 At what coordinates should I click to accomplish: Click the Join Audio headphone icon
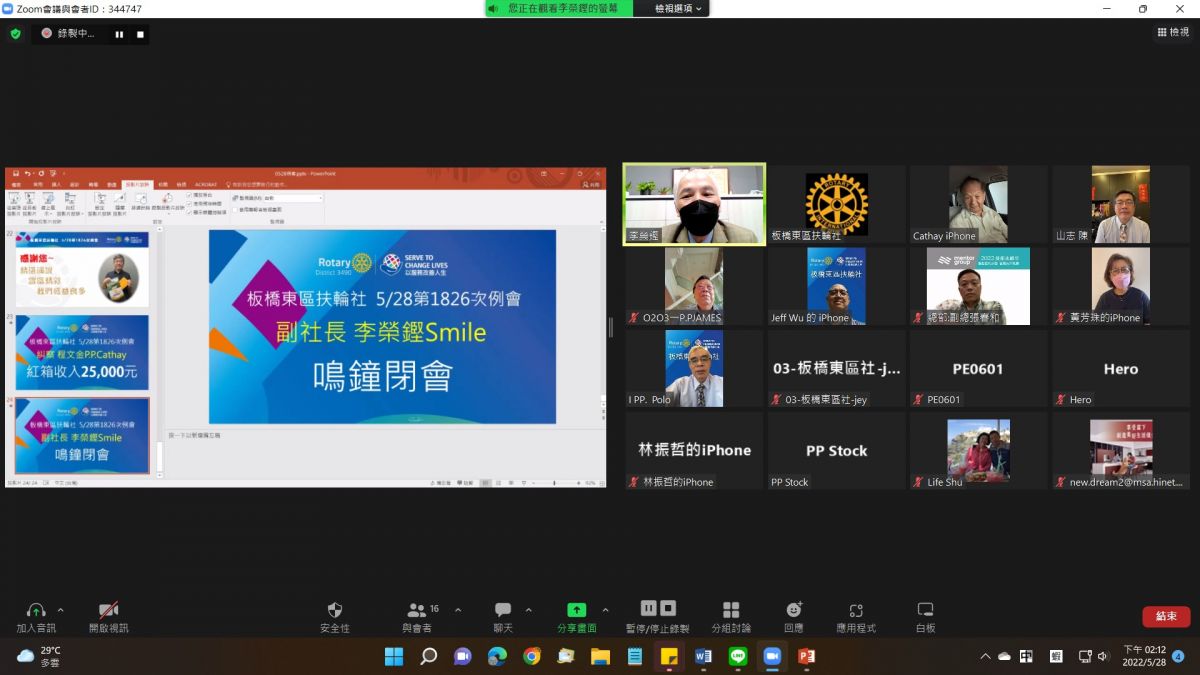tap(36, 610)
